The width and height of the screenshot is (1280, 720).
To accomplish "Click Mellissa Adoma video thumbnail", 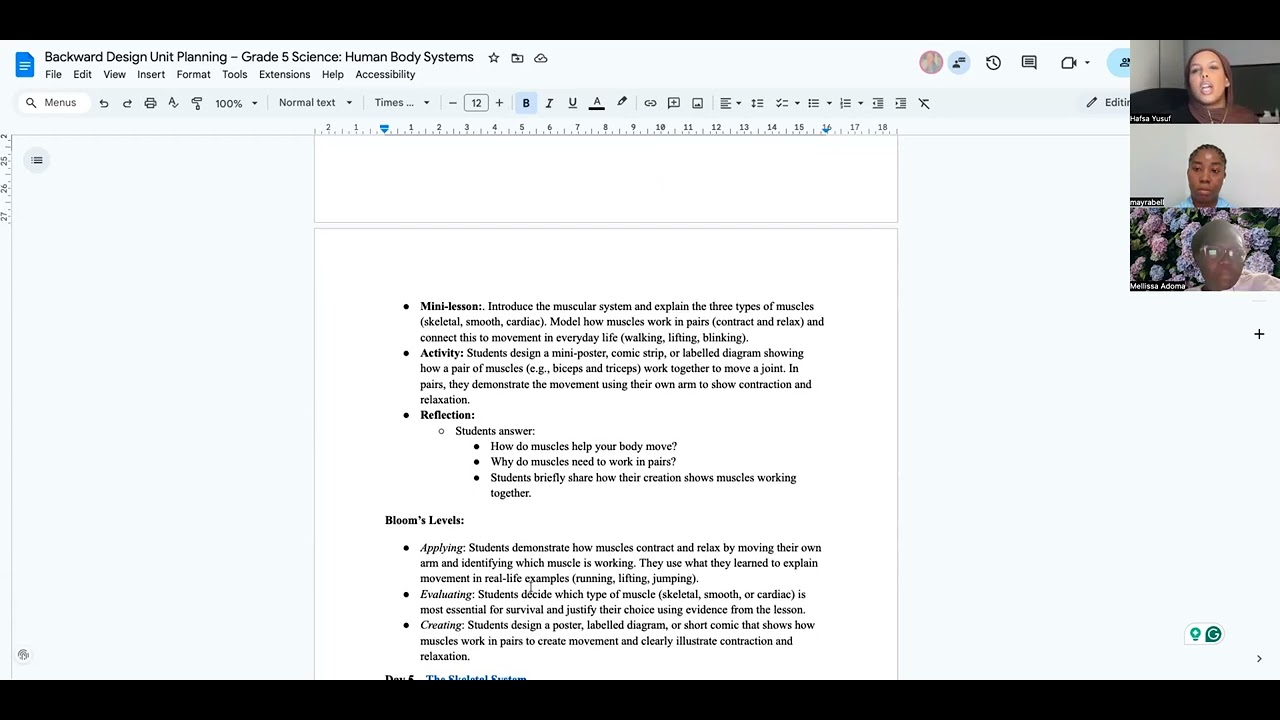I will 1205,250.
